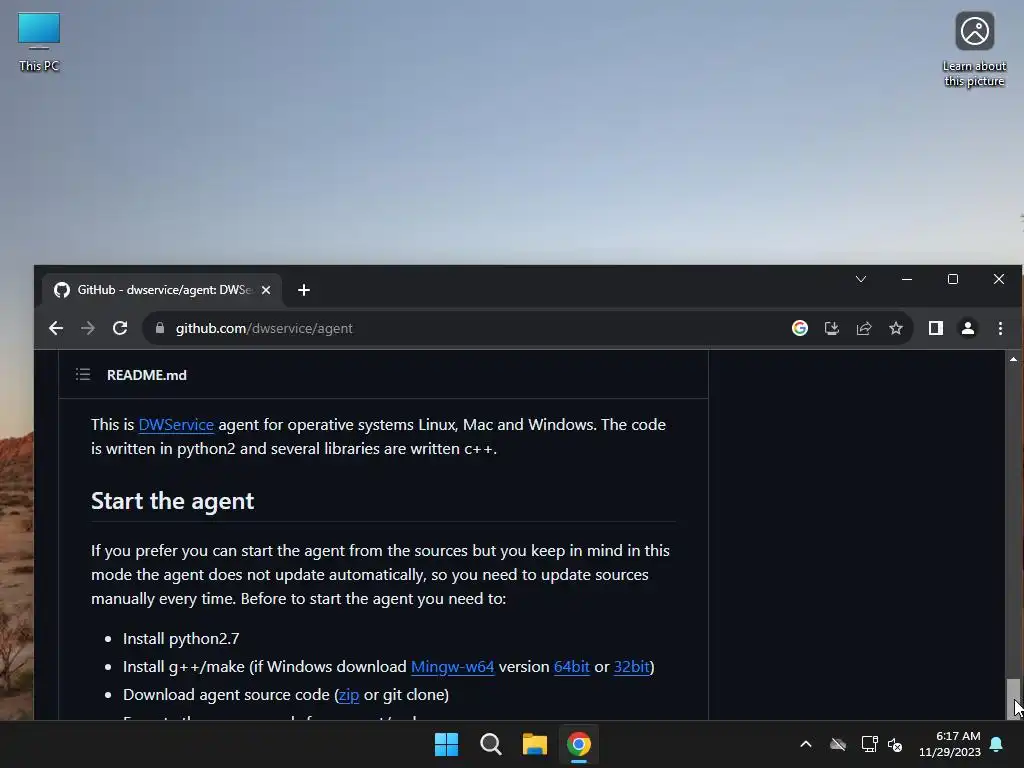Click OneDrive cloud tray icon
The image size is (1024, 768).
click(x=838, y=744)
